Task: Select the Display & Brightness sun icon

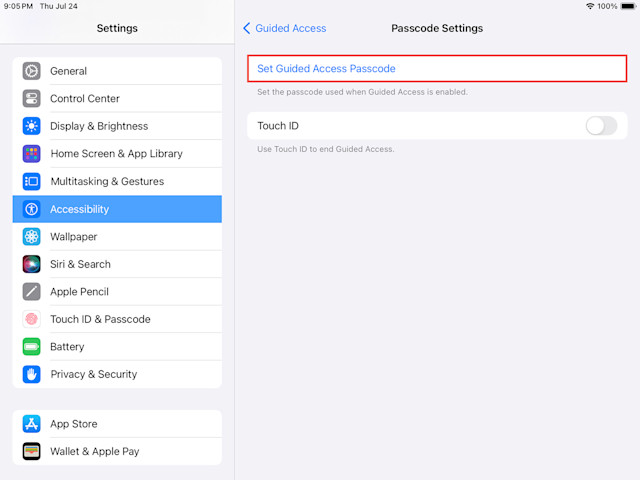Action: (x=31, y=126)
